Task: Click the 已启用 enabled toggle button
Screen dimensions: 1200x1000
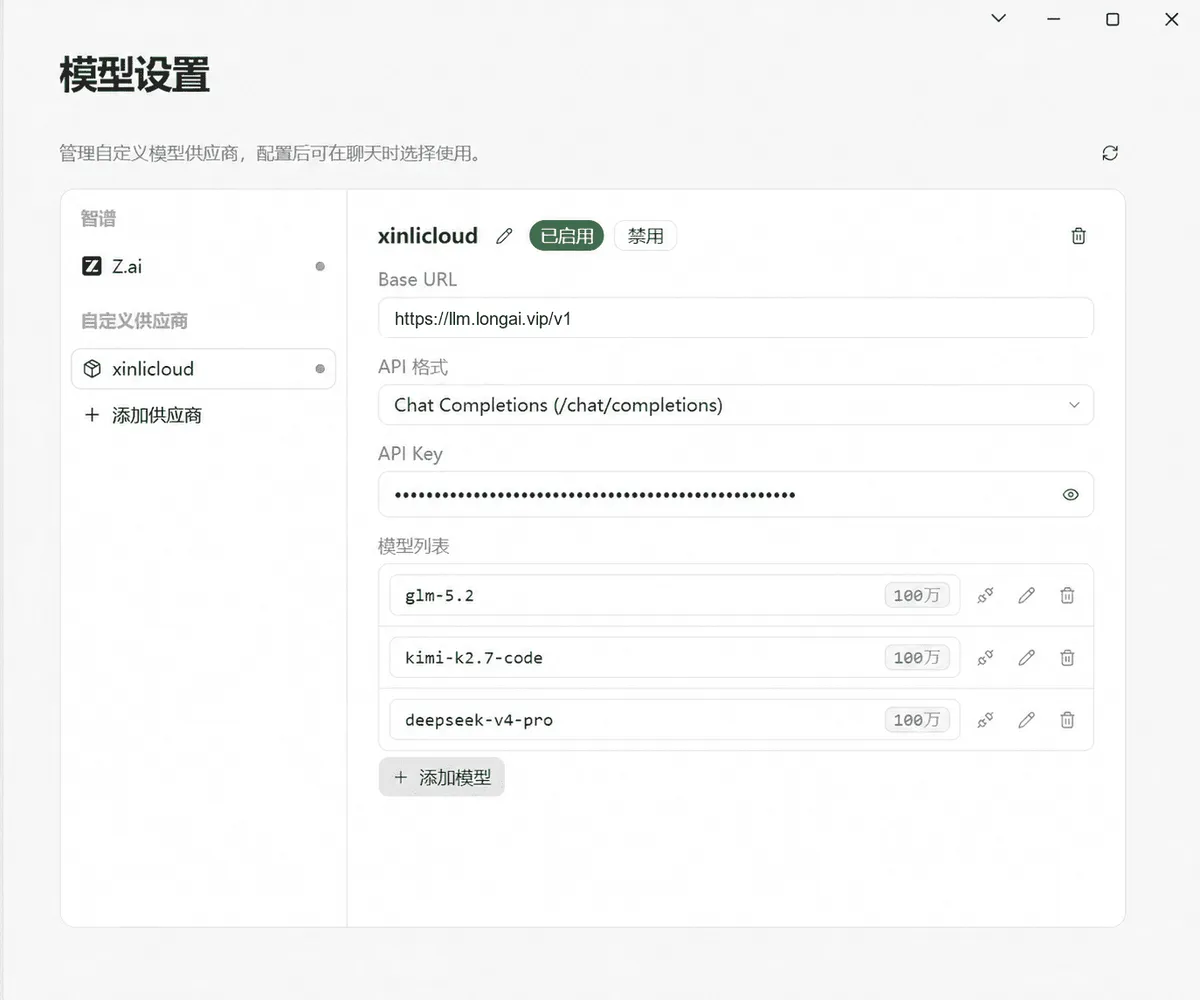Action: pyautogui.click(x=567, y=236)
